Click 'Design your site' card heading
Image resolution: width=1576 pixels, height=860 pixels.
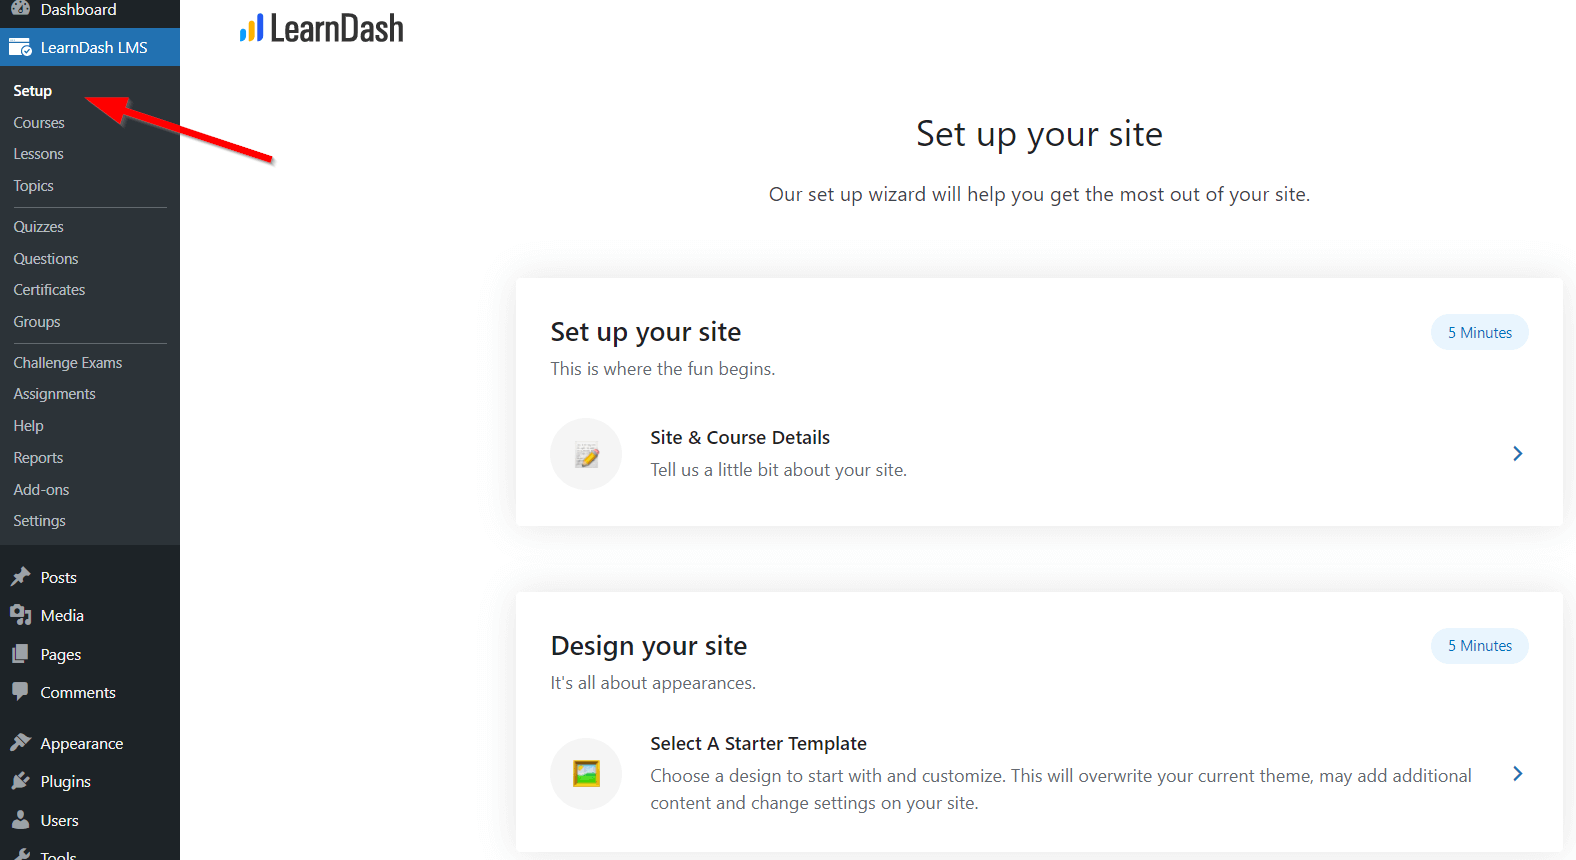(x=649, y=646)
